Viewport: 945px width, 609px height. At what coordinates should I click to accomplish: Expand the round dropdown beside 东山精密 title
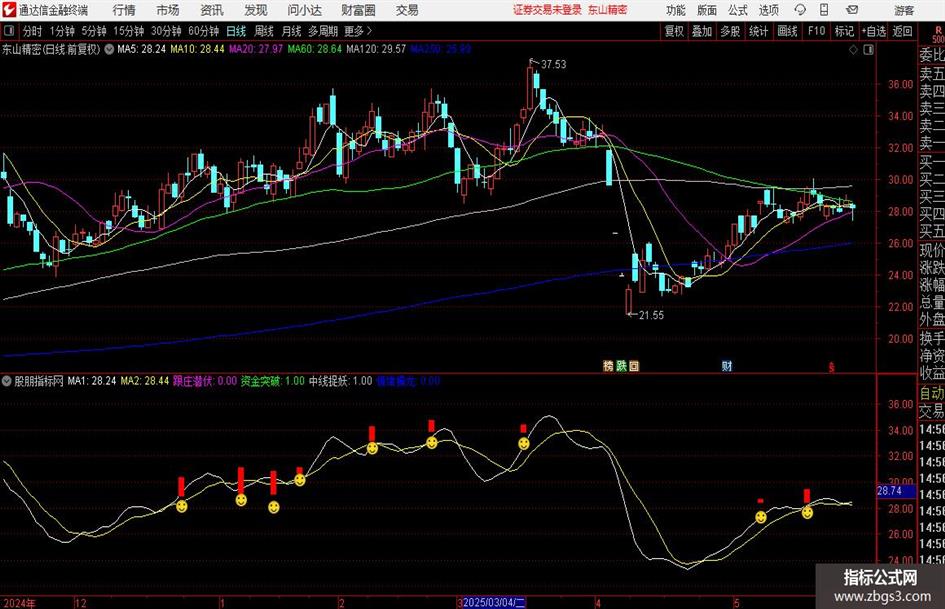tap(109, 49)
